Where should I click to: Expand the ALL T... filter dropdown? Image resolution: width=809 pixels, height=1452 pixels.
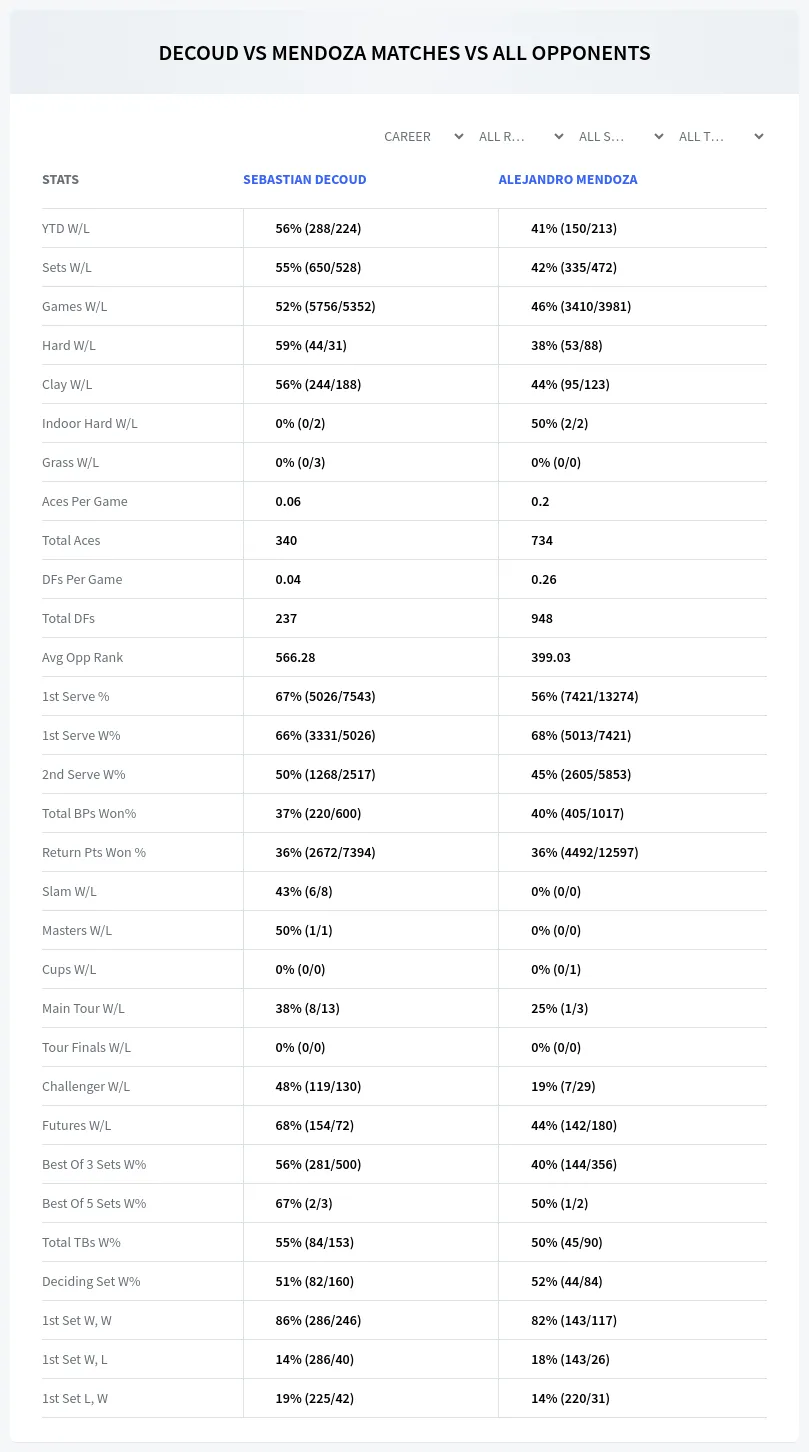(721, 136)
